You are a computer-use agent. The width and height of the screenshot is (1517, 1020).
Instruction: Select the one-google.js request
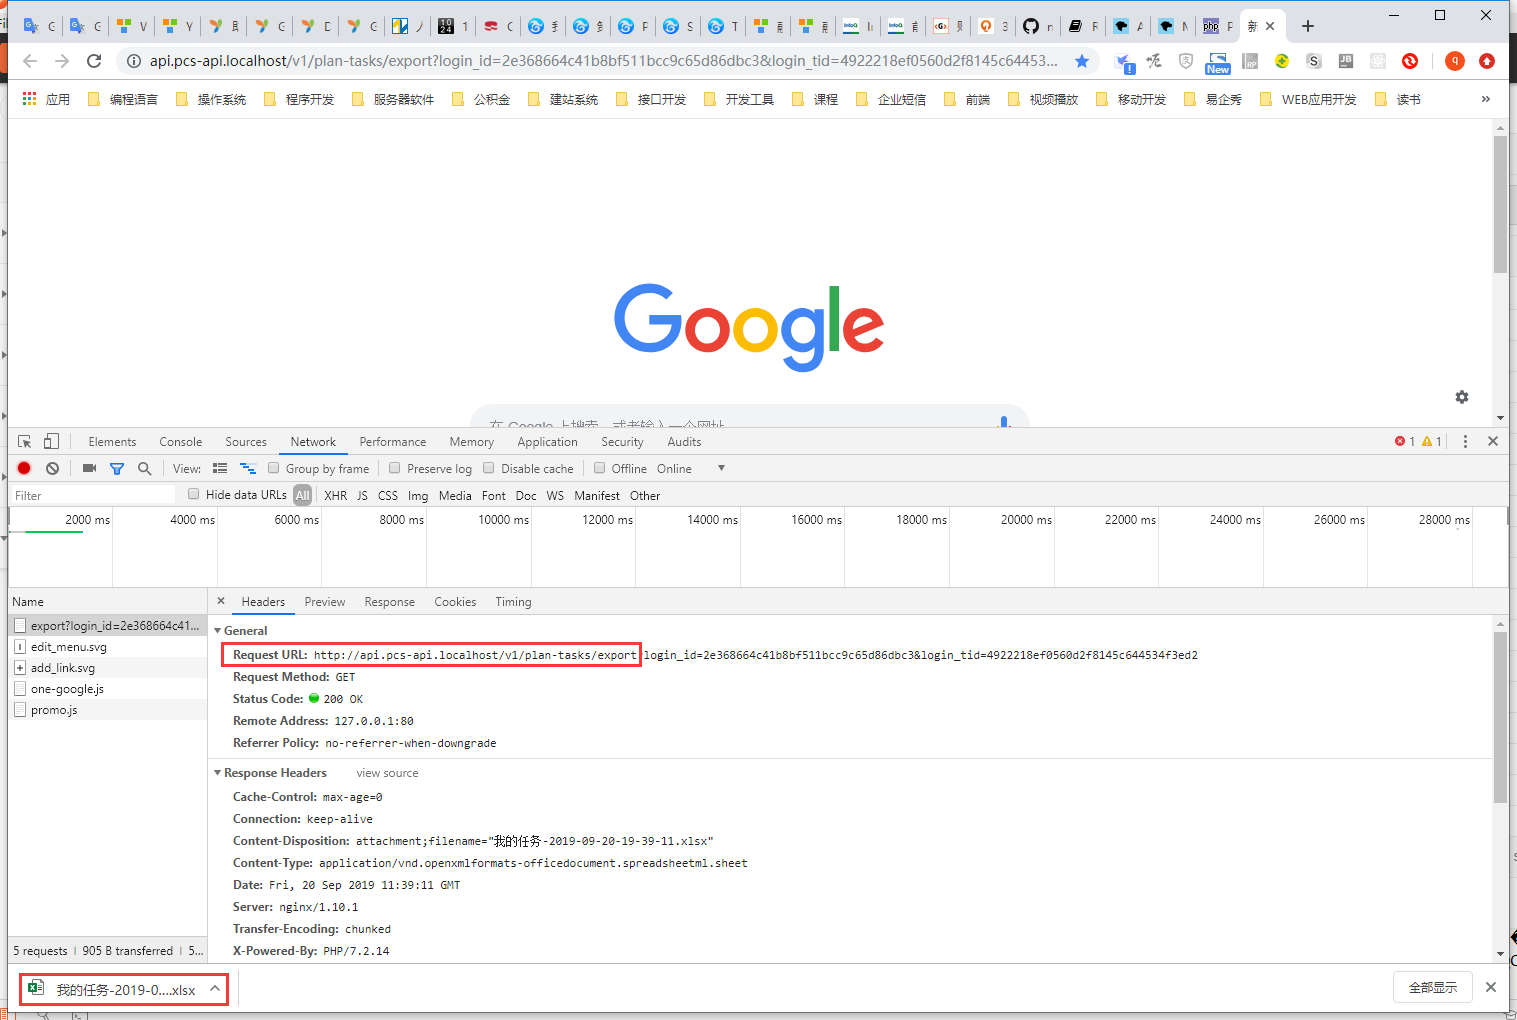108,689
